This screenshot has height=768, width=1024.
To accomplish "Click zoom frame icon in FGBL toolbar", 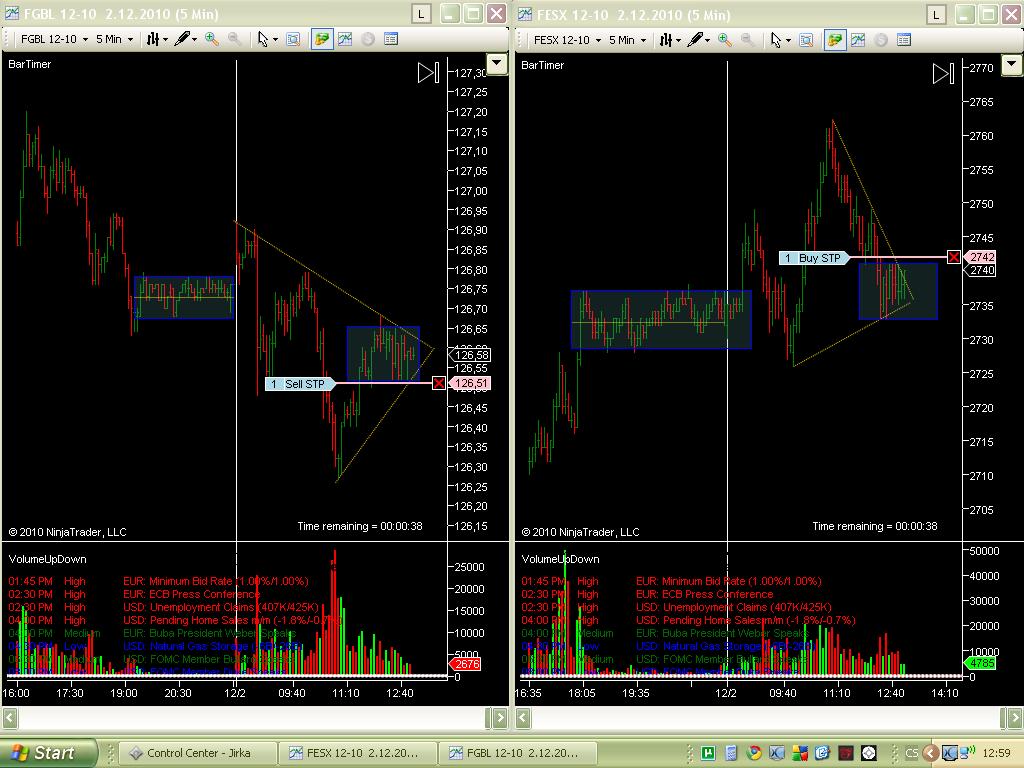I will point(293,39).
